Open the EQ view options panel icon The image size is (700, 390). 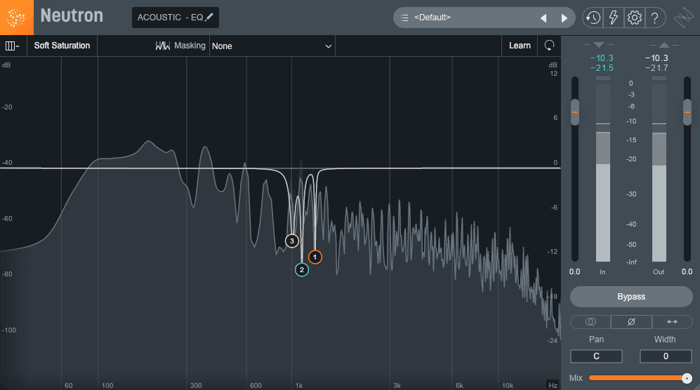tap(11, 46)
